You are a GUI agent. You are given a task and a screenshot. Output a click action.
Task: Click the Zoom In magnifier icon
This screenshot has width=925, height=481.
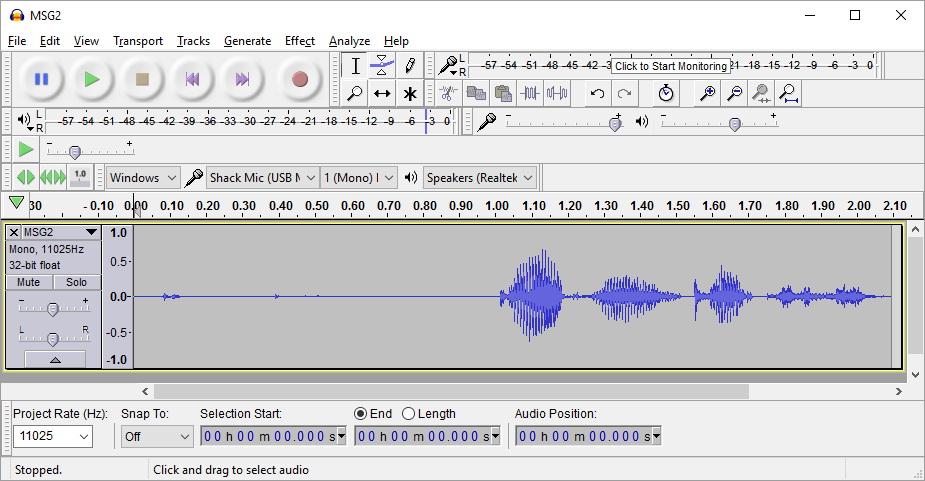point(707,93)
